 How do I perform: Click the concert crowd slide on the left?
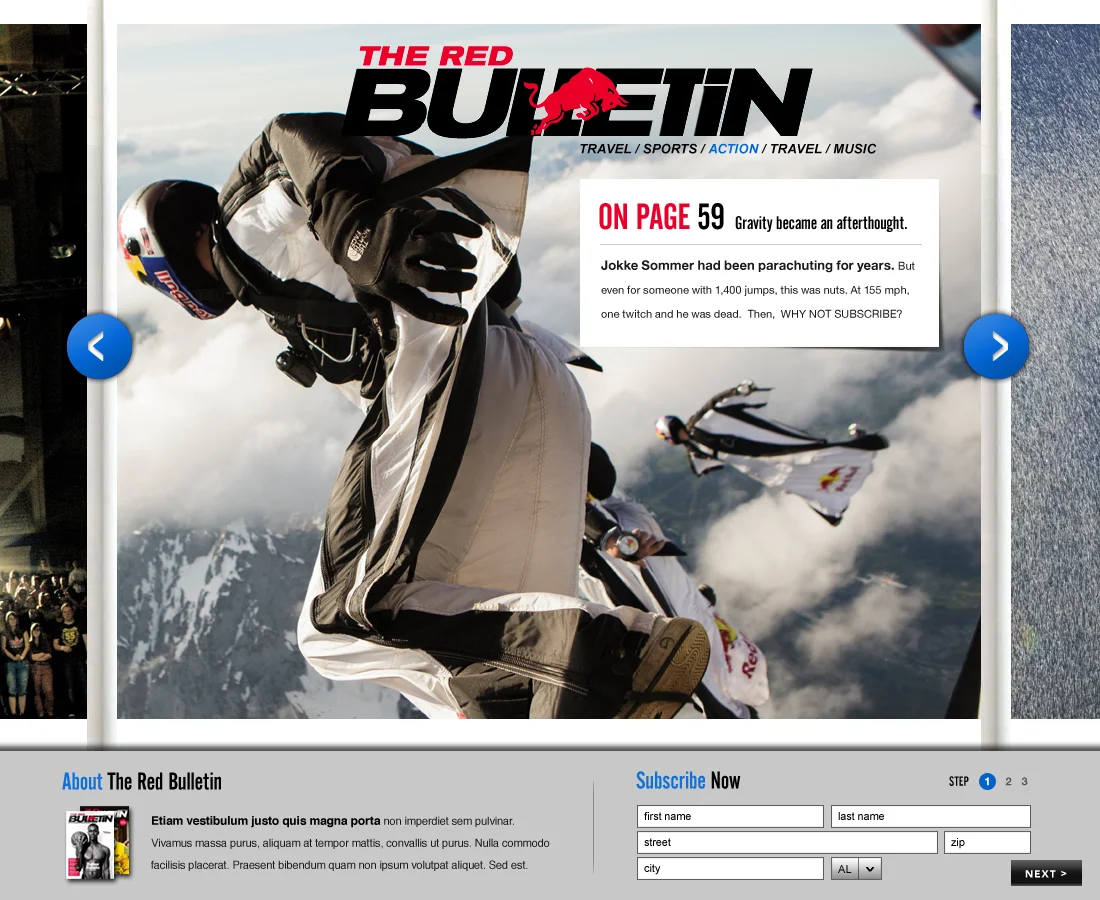[x=43, y=372]
